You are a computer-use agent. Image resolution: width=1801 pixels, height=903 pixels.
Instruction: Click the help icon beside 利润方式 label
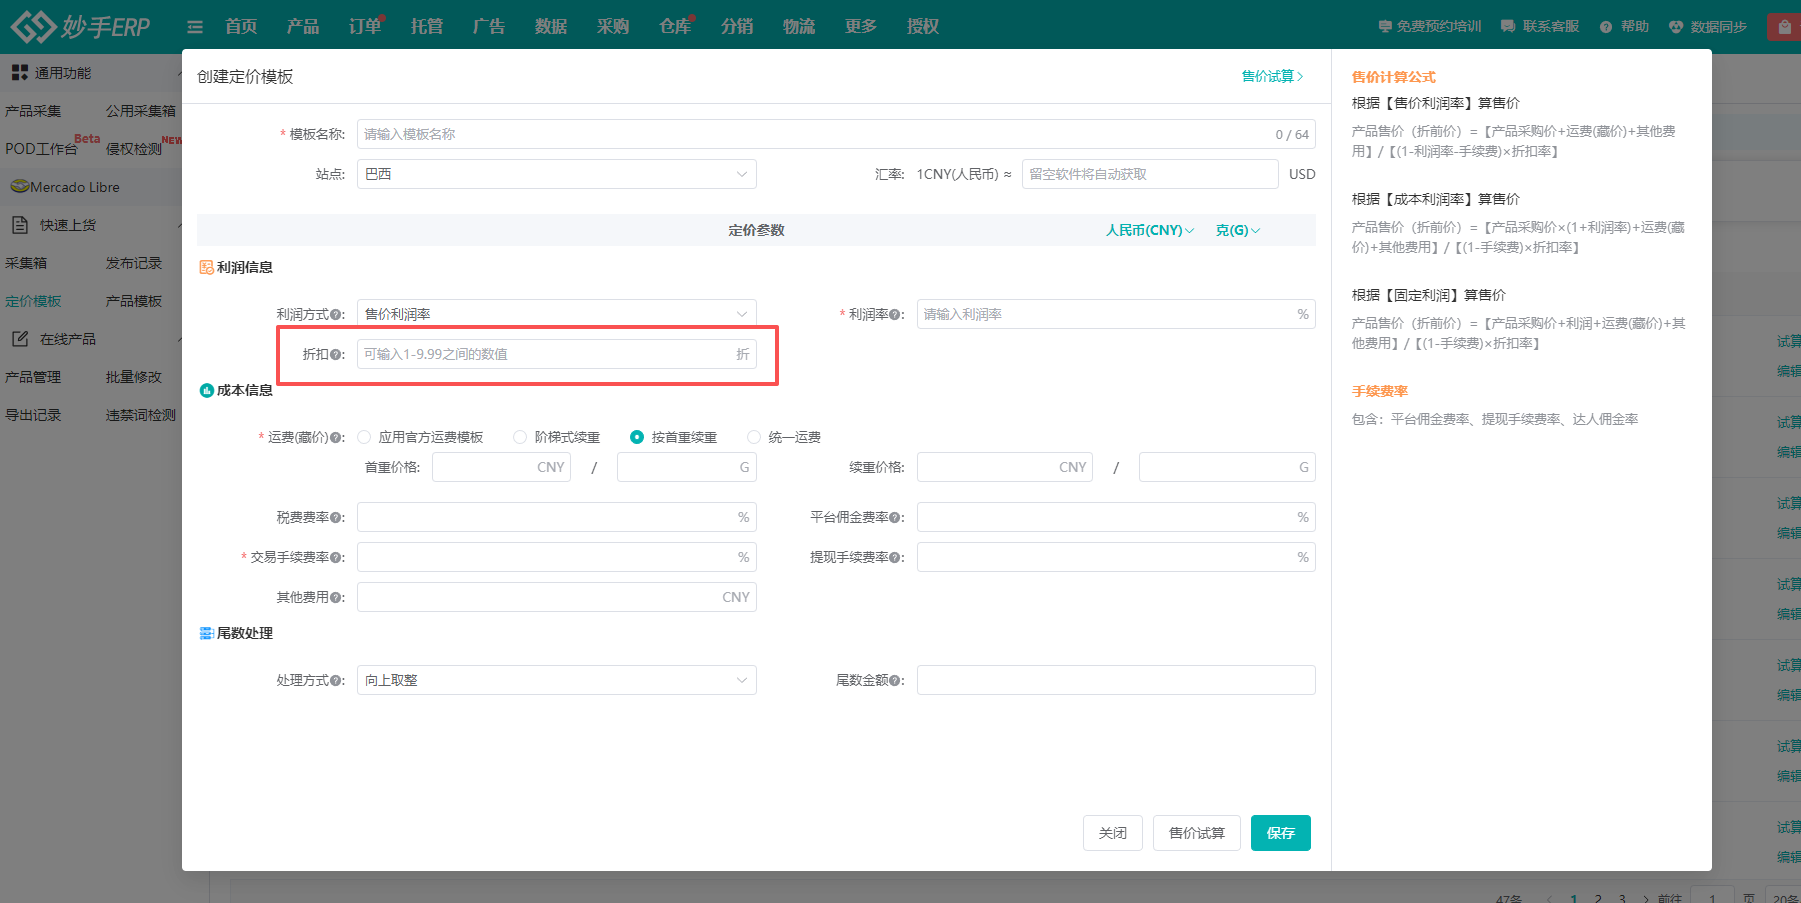[336, 315]
